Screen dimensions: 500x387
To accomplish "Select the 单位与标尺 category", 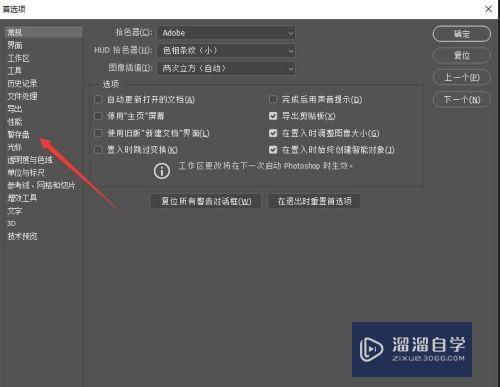I will pos(26,172).
